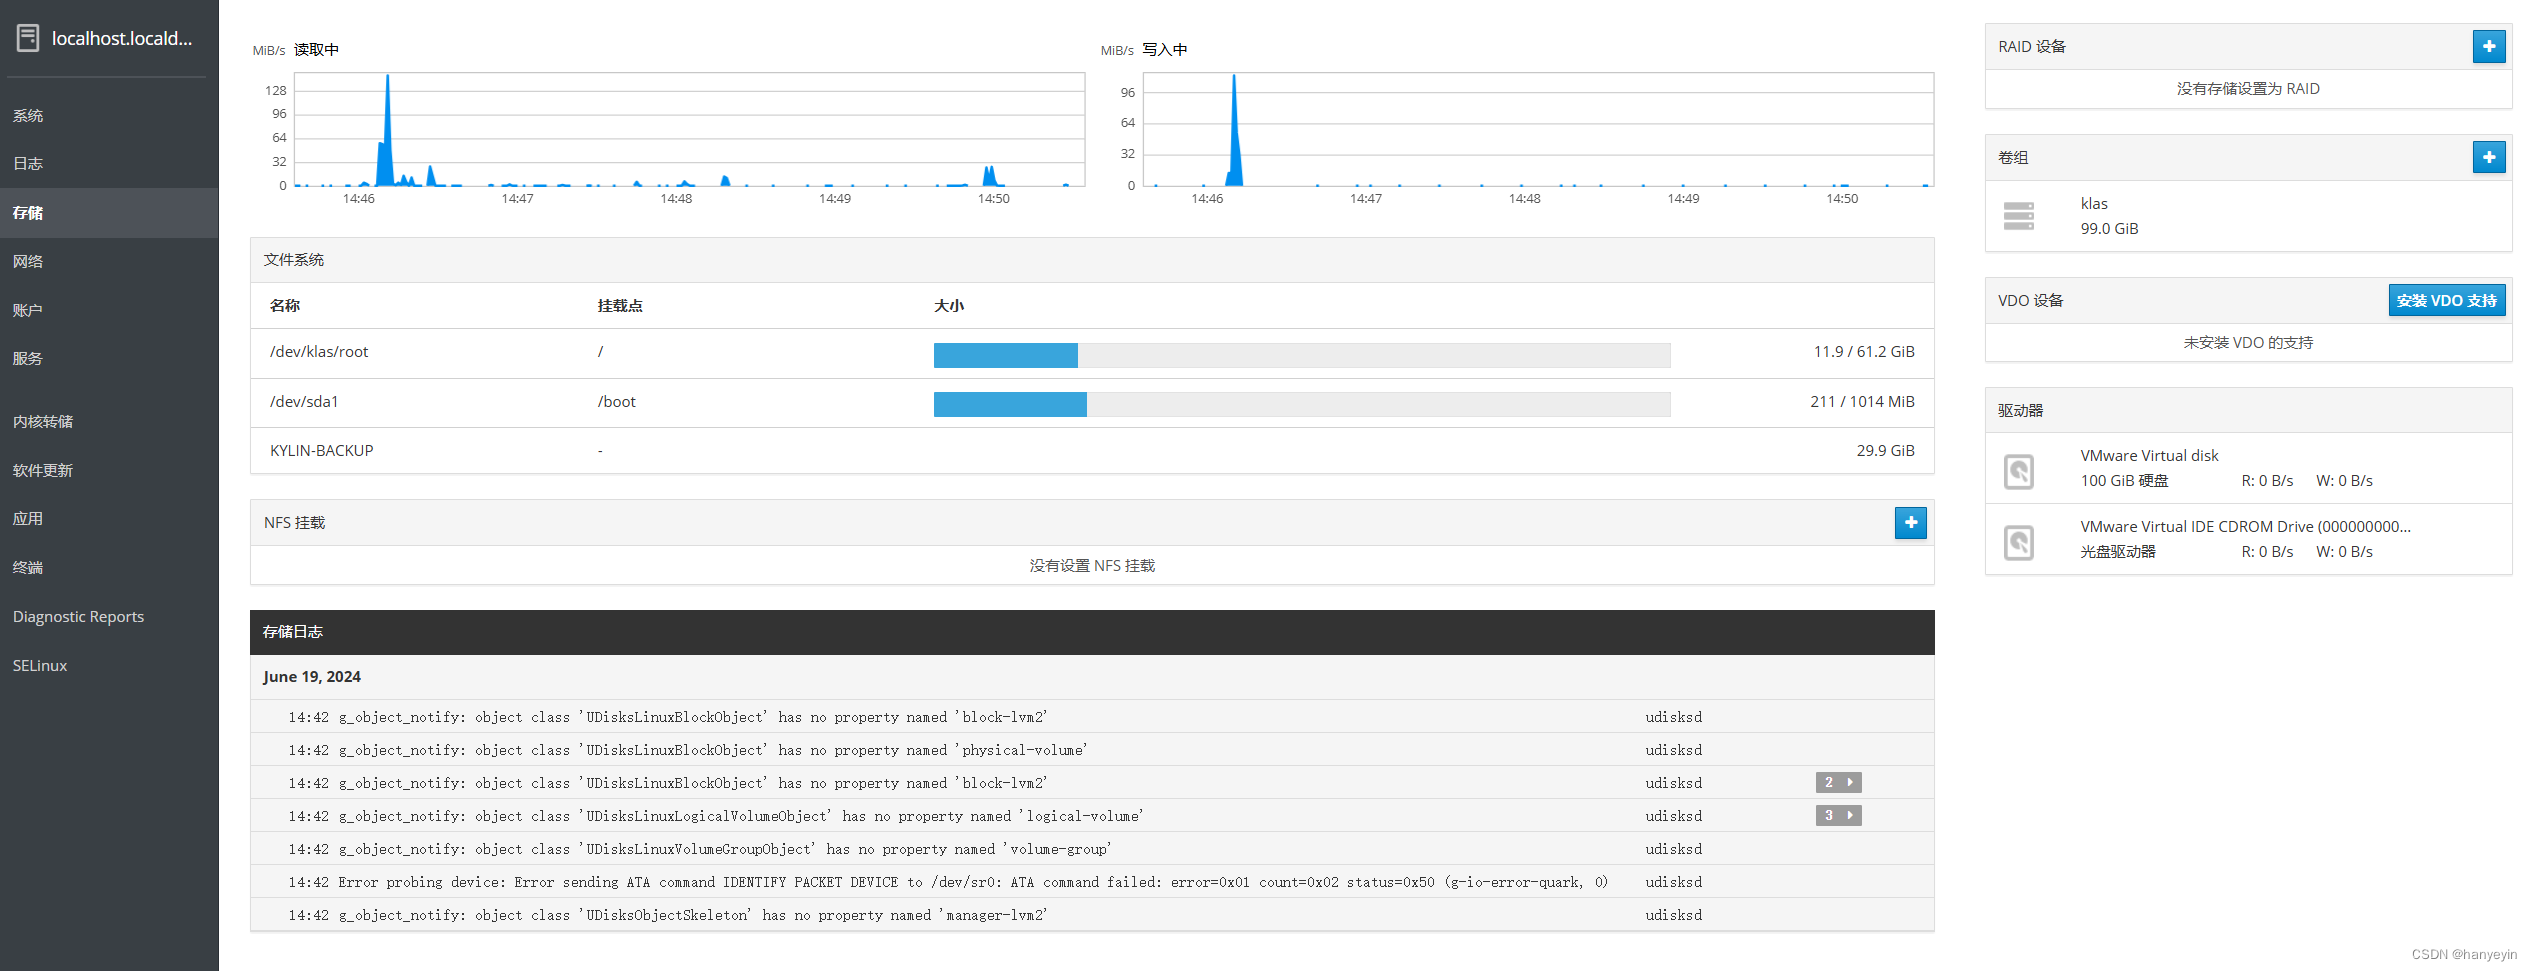Open the 系统 menu item
The image size is (2532, 971).
coord(109,115)
